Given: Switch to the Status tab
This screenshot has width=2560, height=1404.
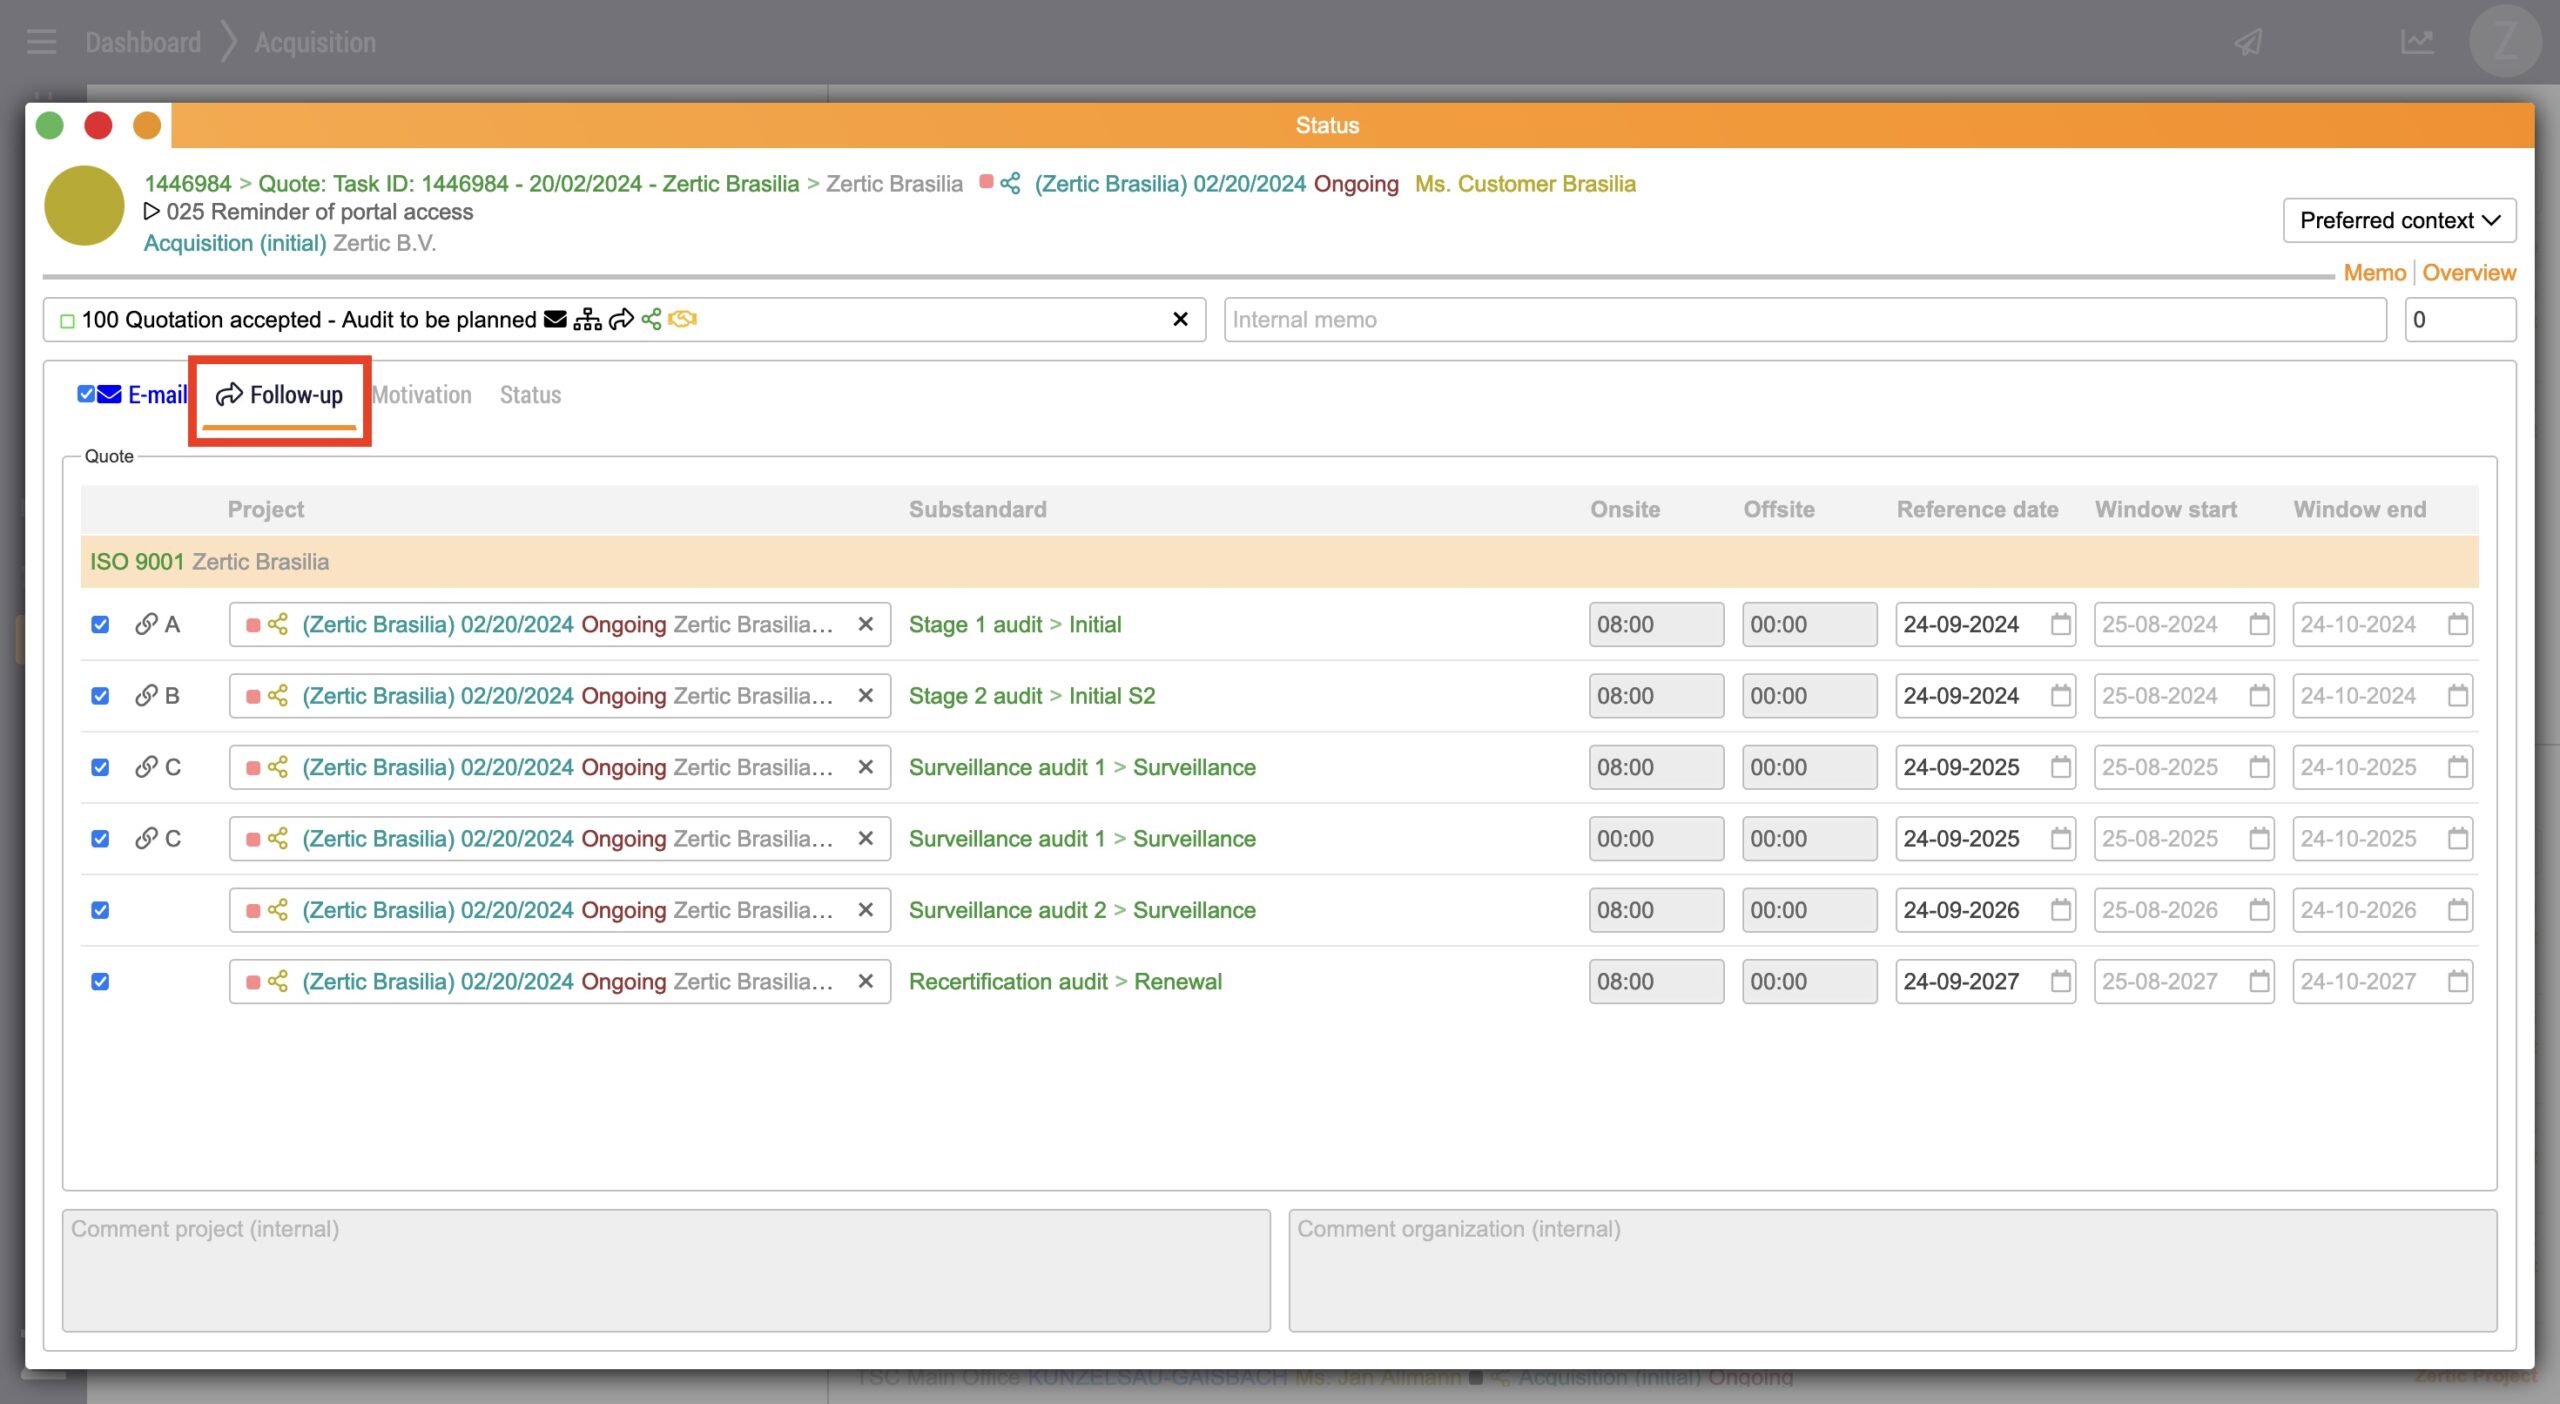Looking at the screenshot, I should (530, 395).
